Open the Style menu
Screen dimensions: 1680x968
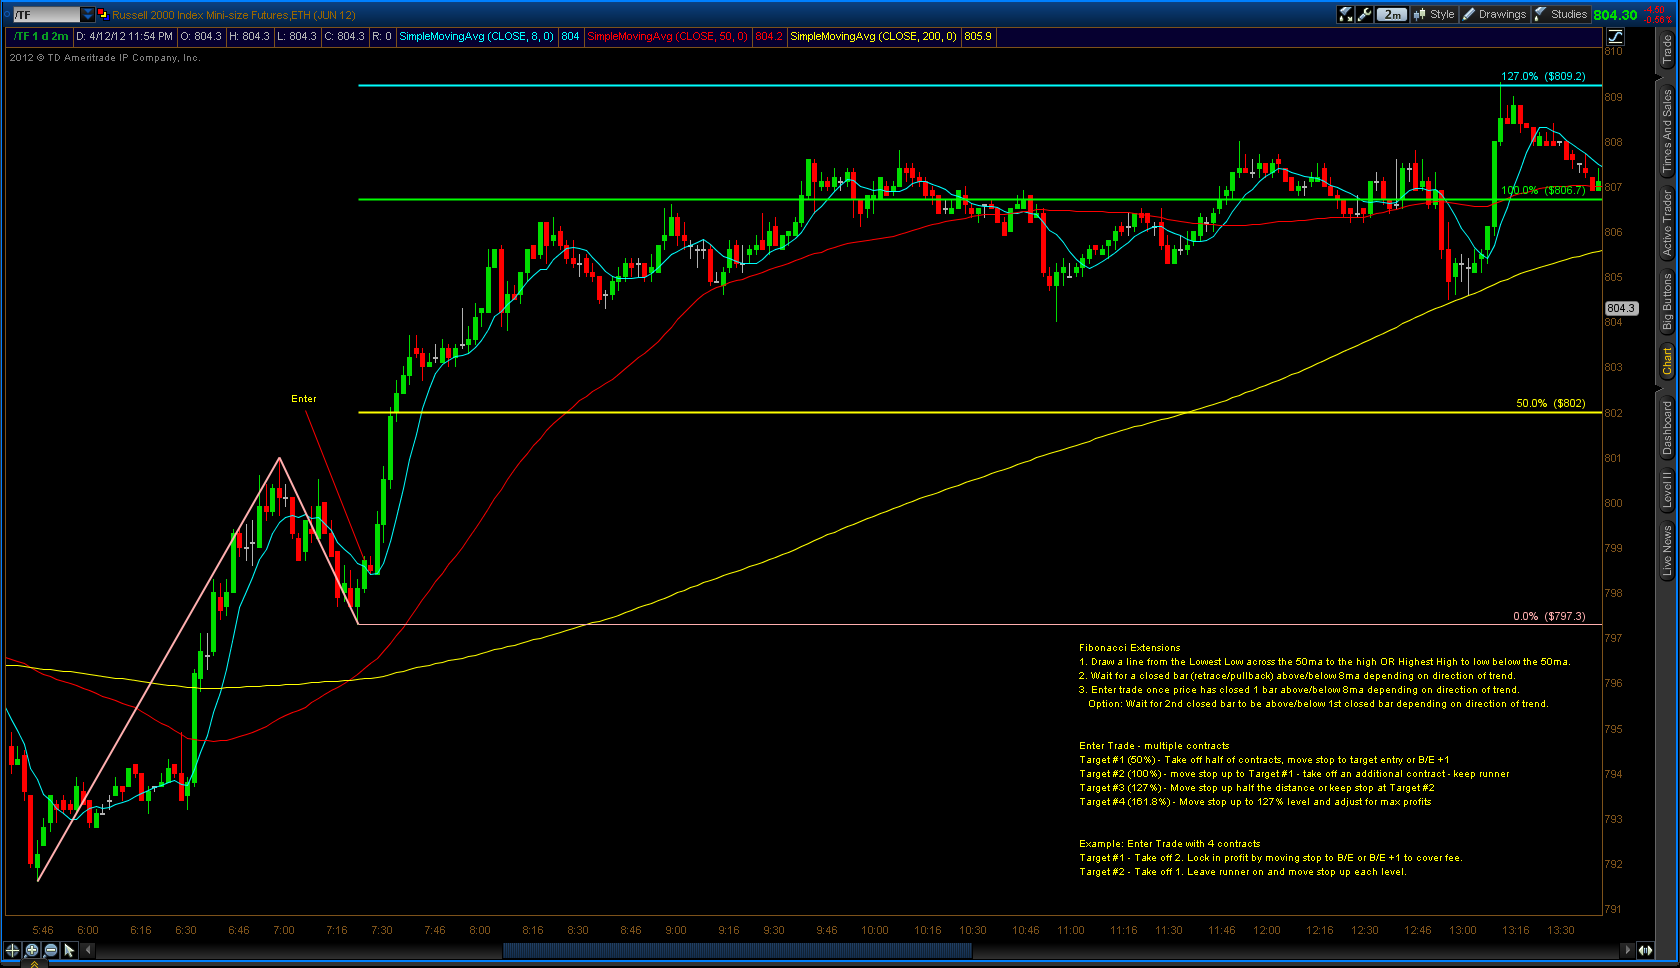pyautogui.click(x=1434, y=14)
